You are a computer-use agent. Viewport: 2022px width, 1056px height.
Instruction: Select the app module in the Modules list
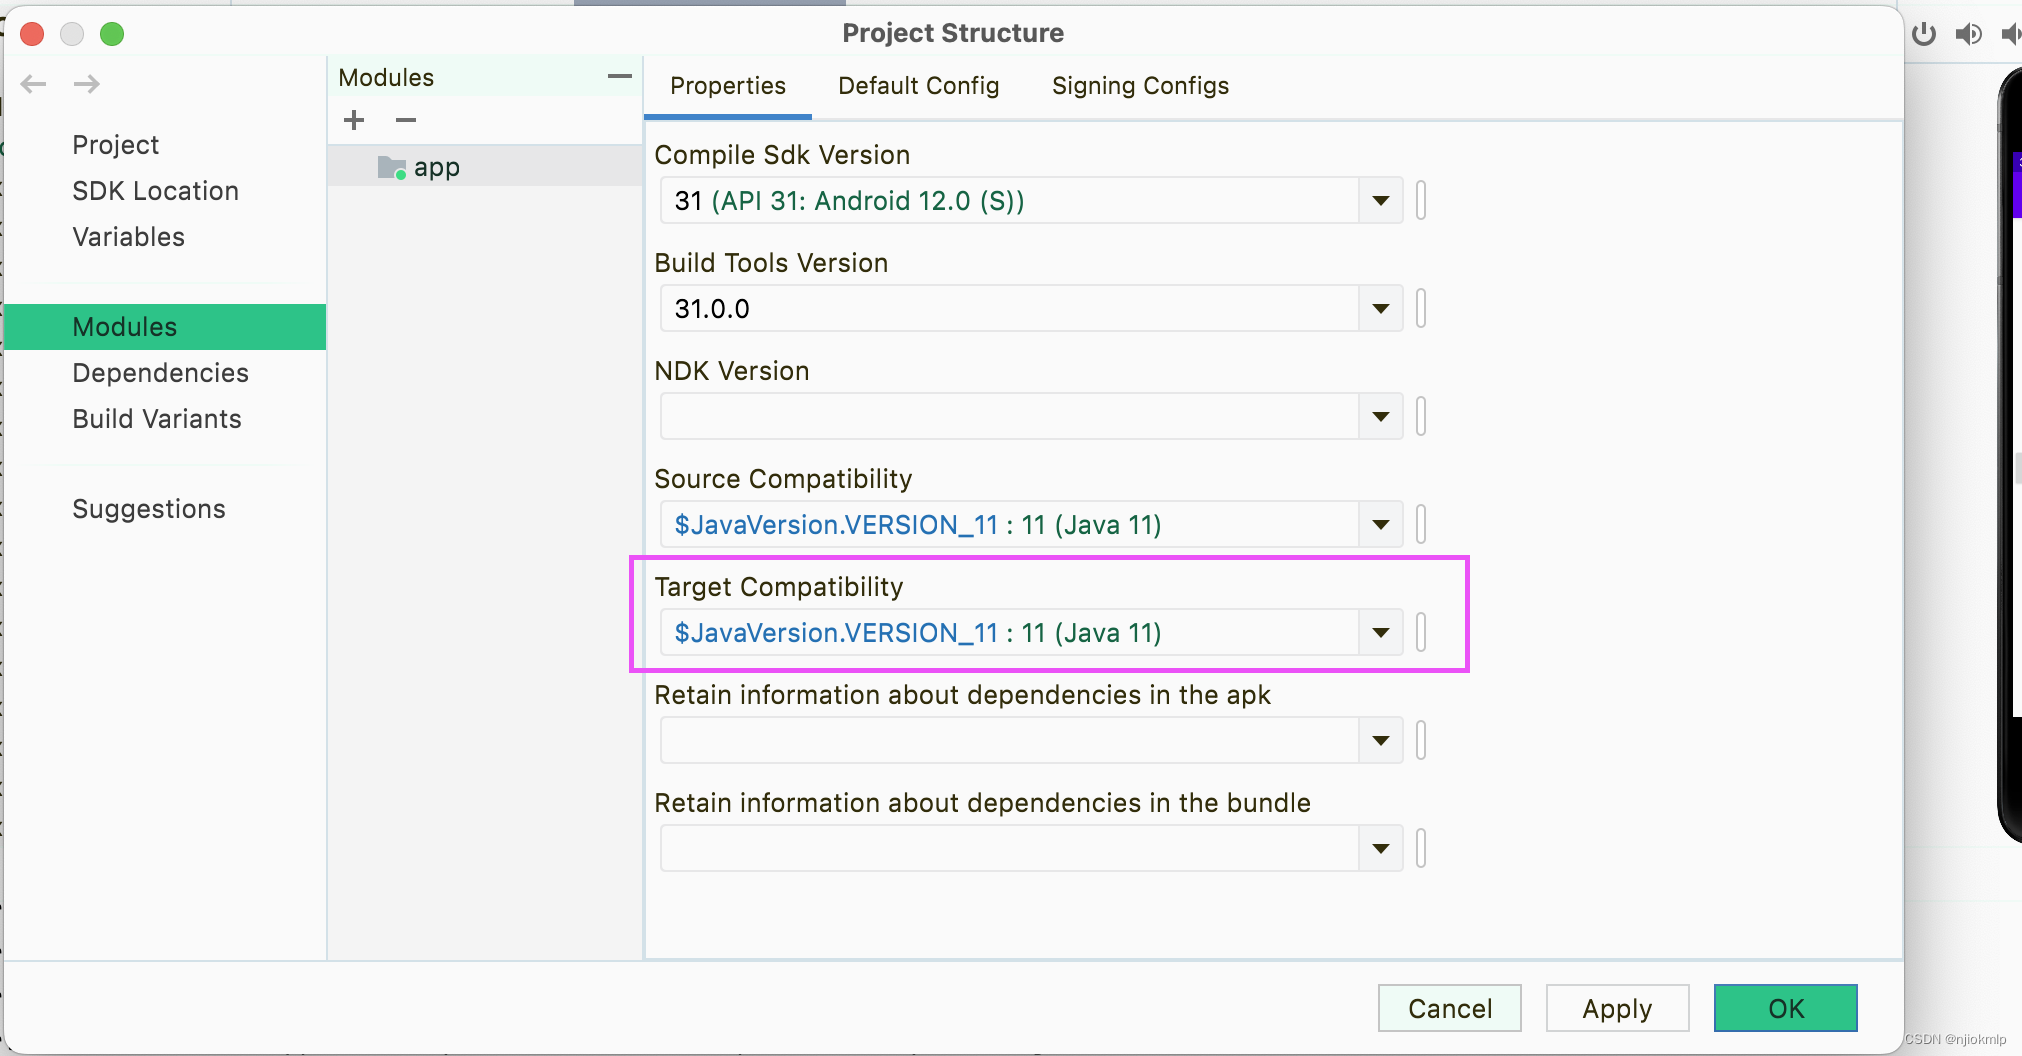[x=436, y=166]
